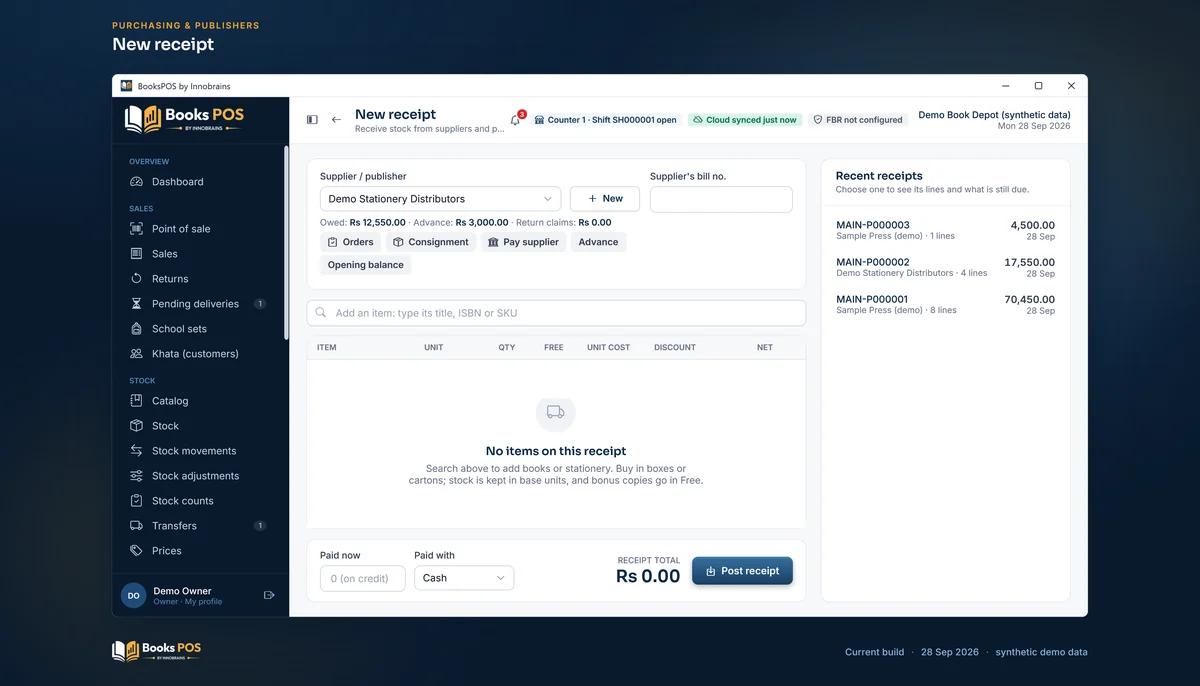This screenshot has height=686, width=1200.
Task: Click the DISCOUNT column header
Action: click(x=675, y=347)
